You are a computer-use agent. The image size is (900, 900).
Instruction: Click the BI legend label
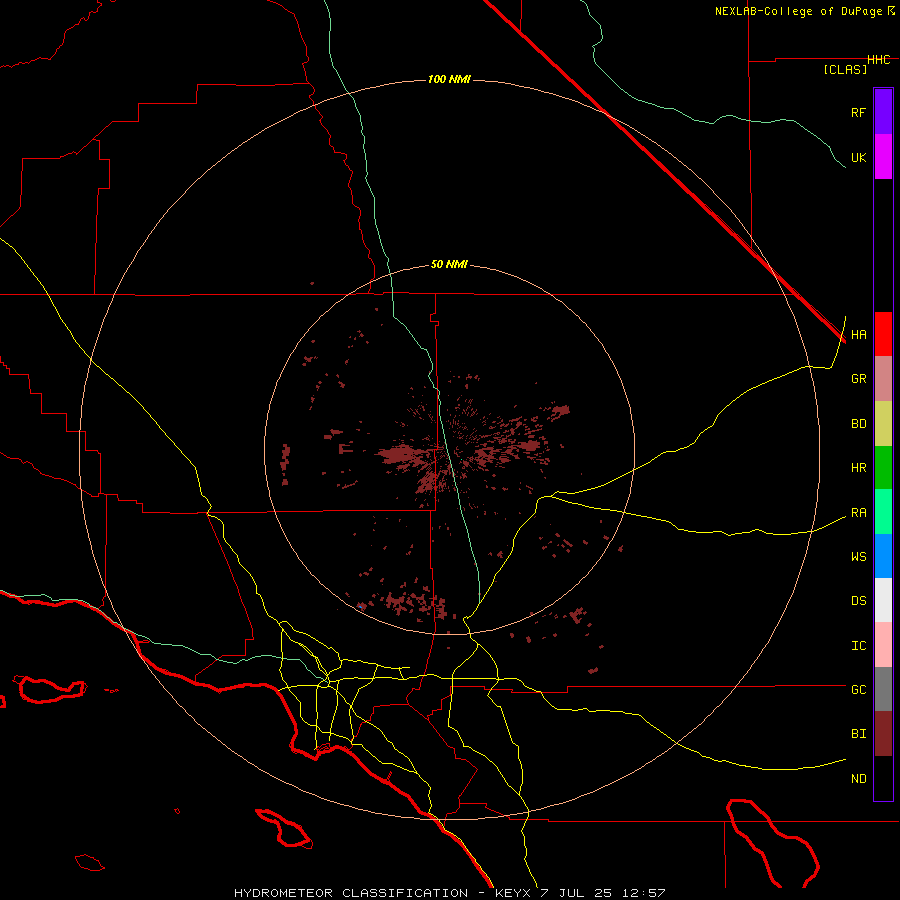(x=858, y=734)
